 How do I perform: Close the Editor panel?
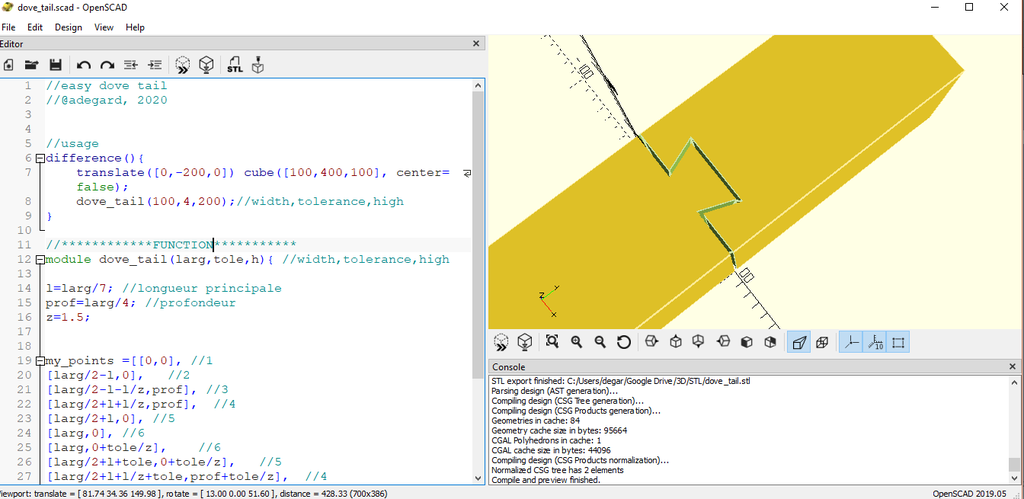coord(476,43)
